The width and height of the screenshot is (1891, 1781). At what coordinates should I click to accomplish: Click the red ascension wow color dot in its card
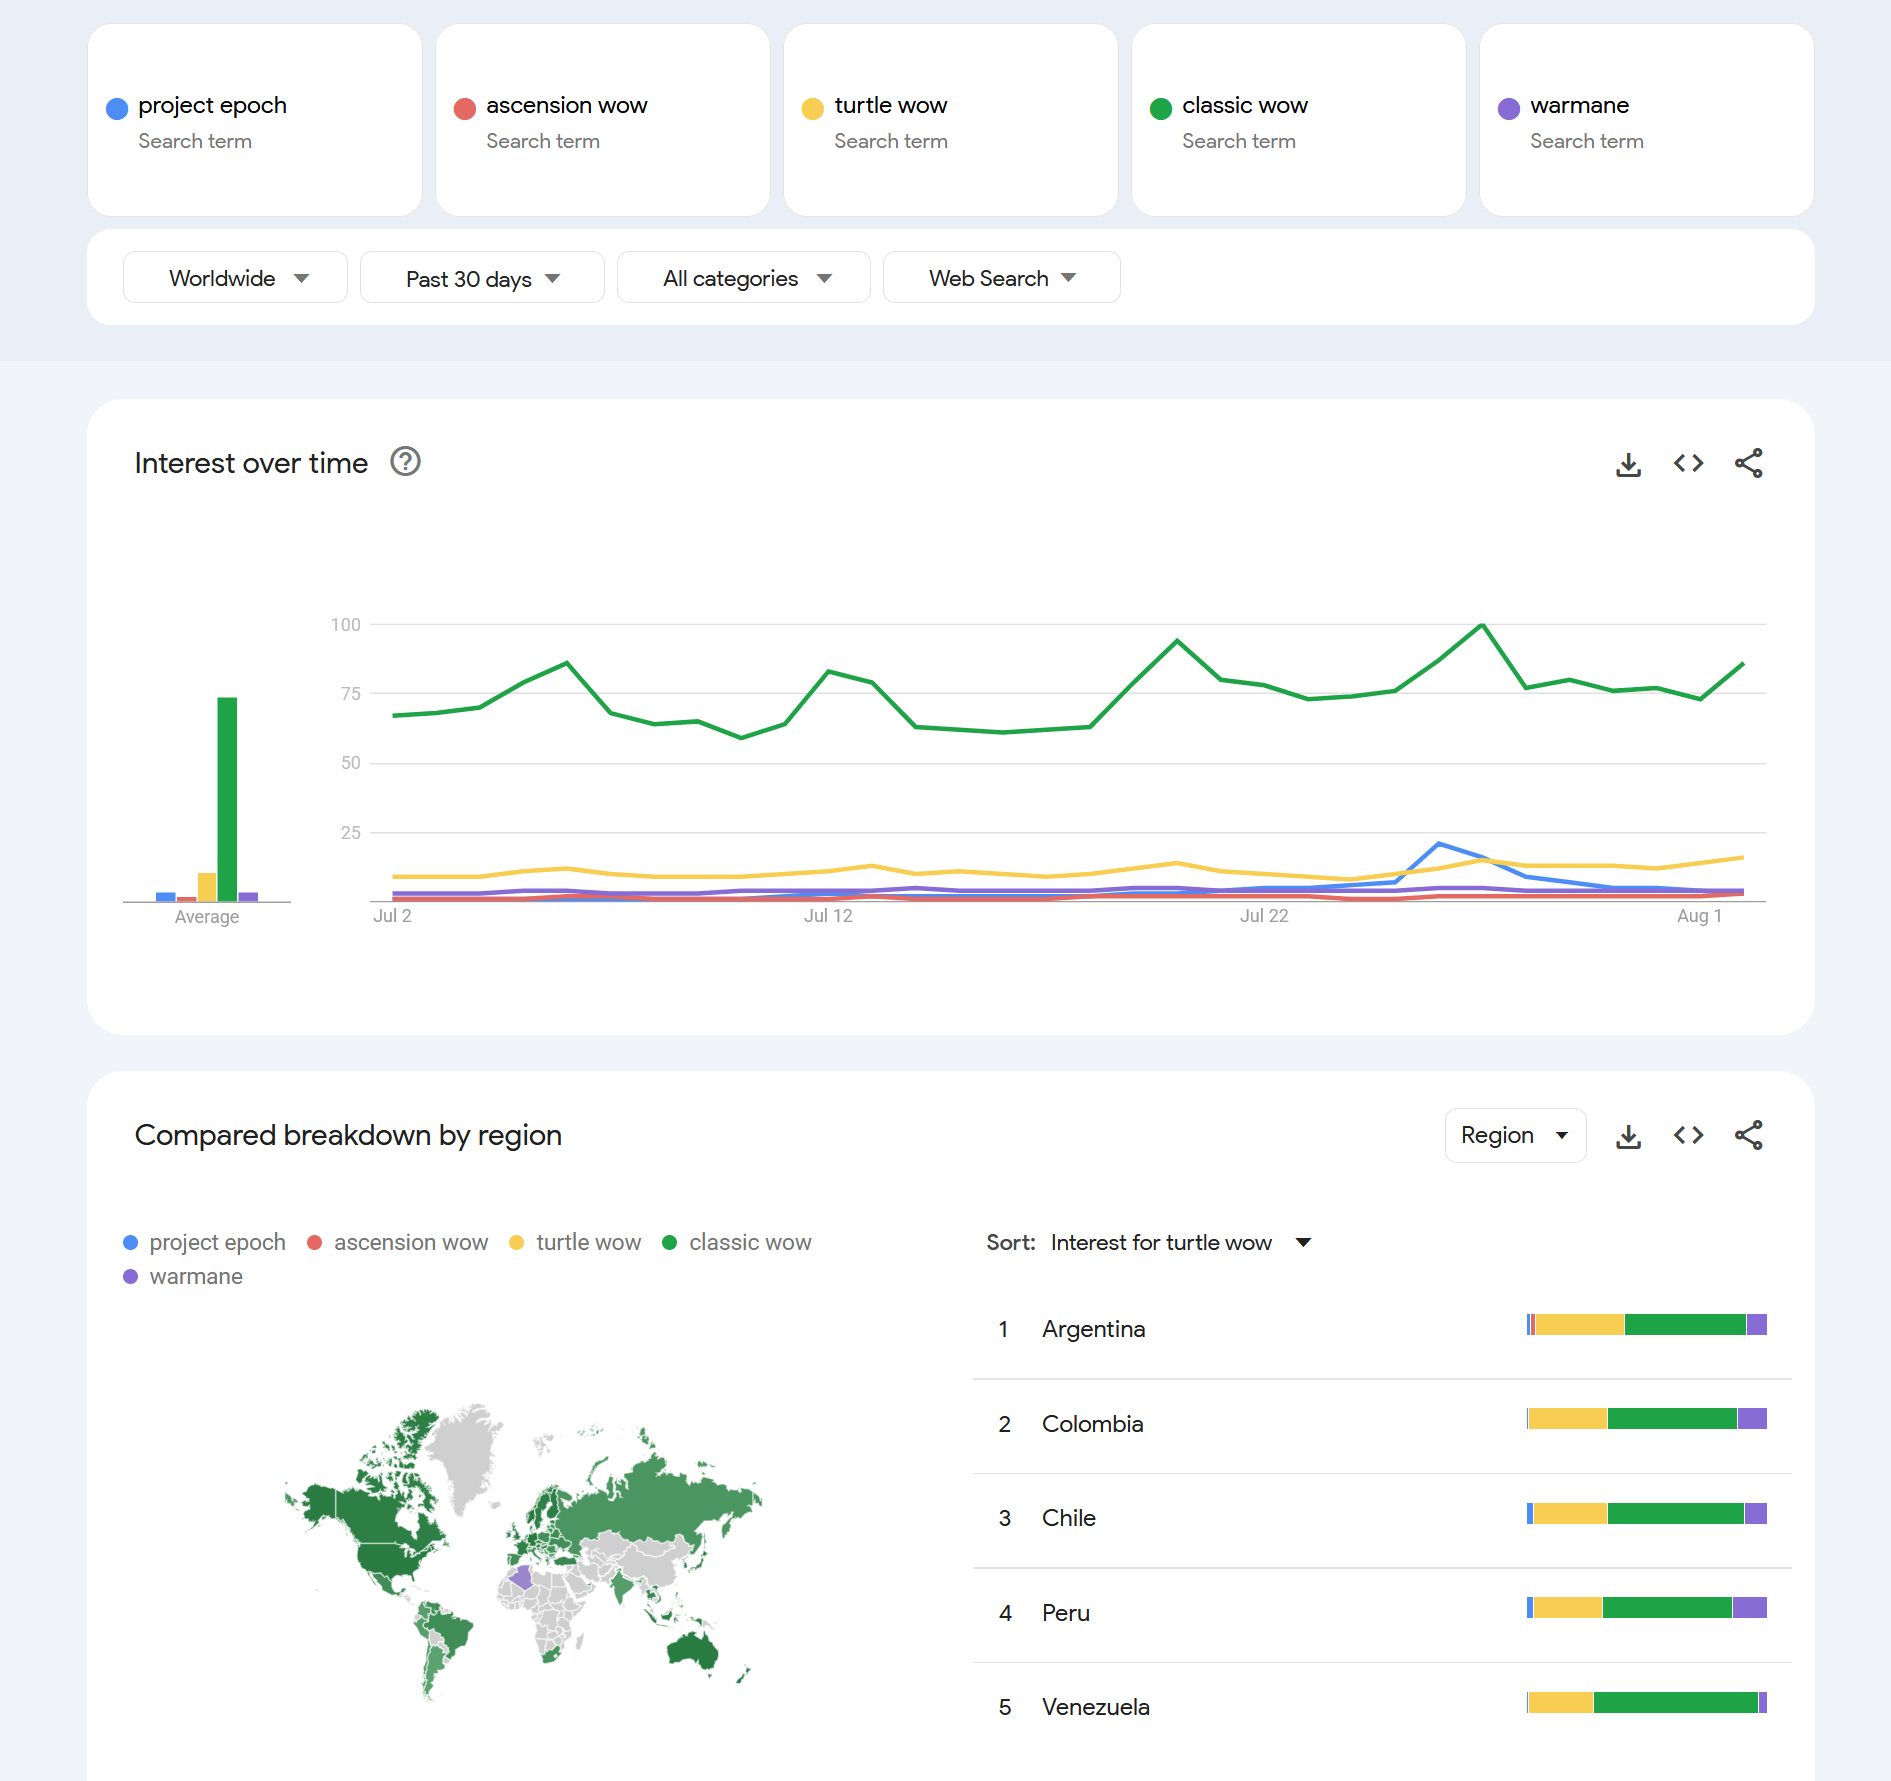click(x=465, y=108)
